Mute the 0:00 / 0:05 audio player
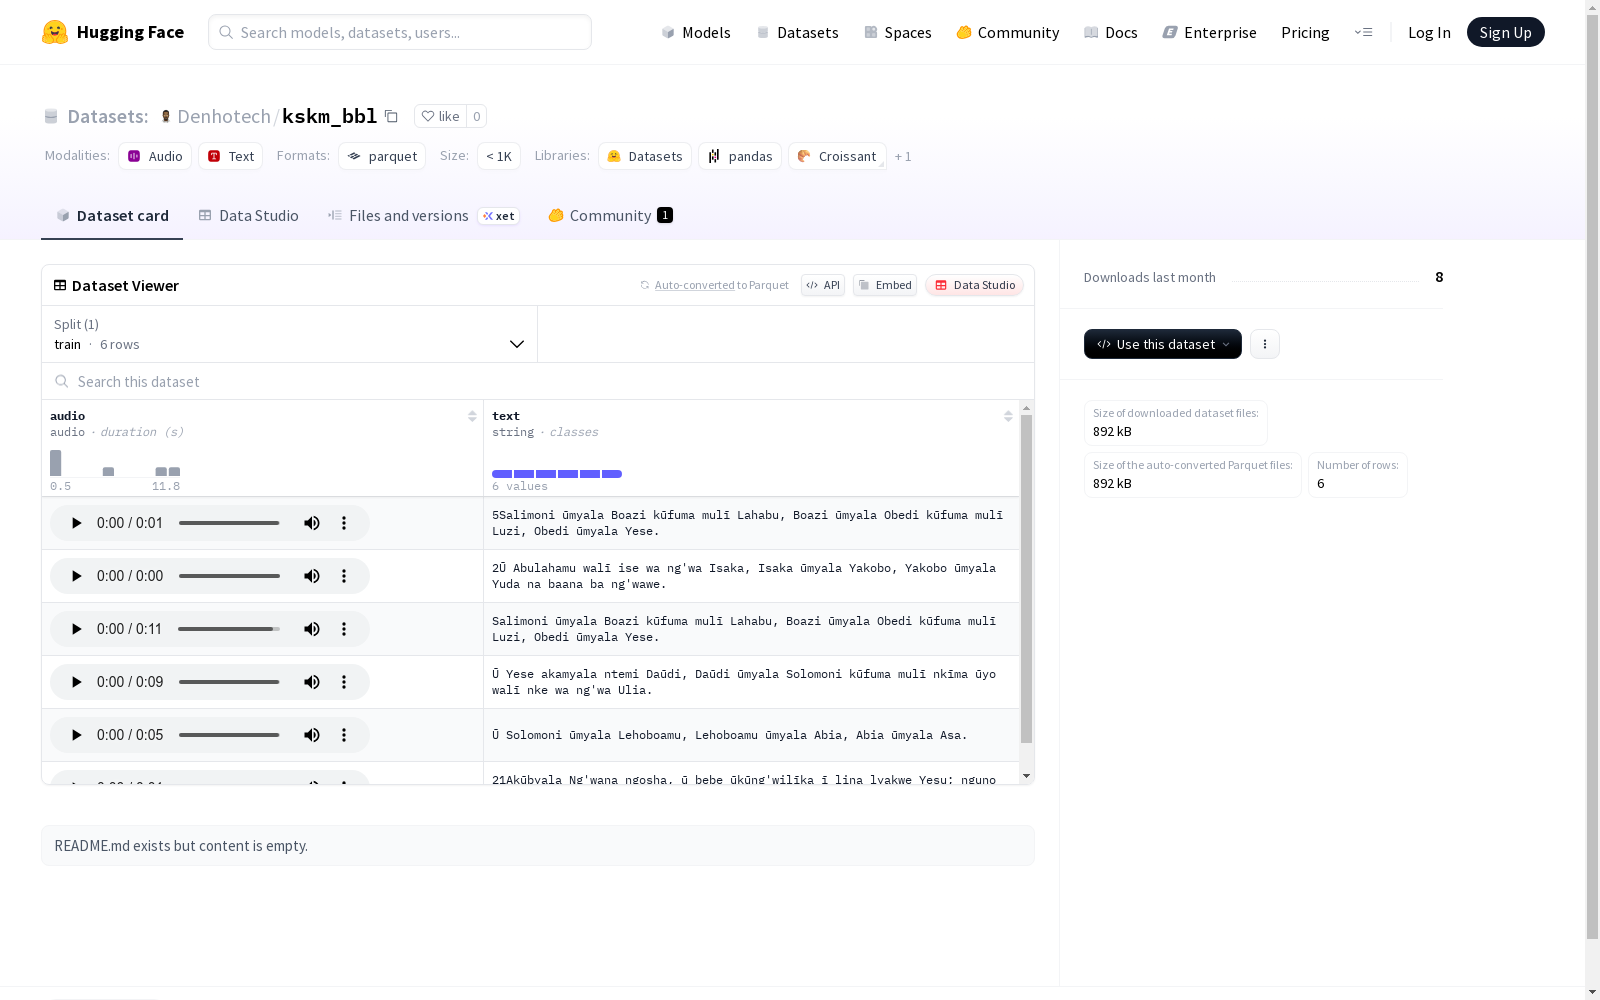This screenshot has height=1000, width=1600. (x=312, y=735)
